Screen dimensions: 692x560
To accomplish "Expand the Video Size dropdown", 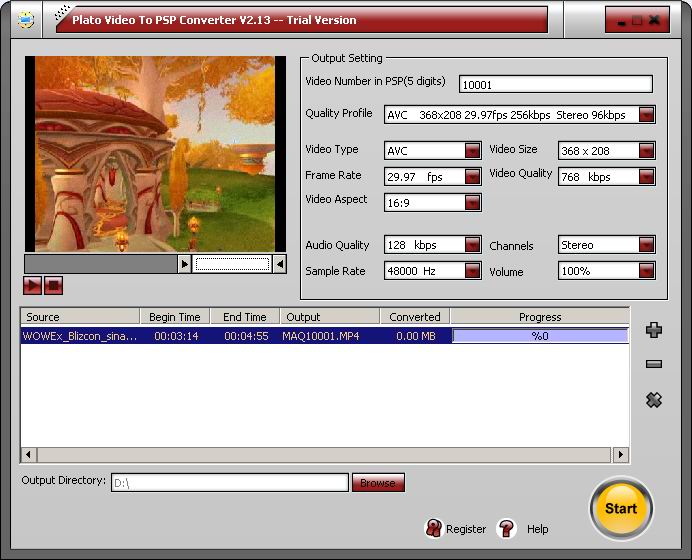I will click(647, 150).
